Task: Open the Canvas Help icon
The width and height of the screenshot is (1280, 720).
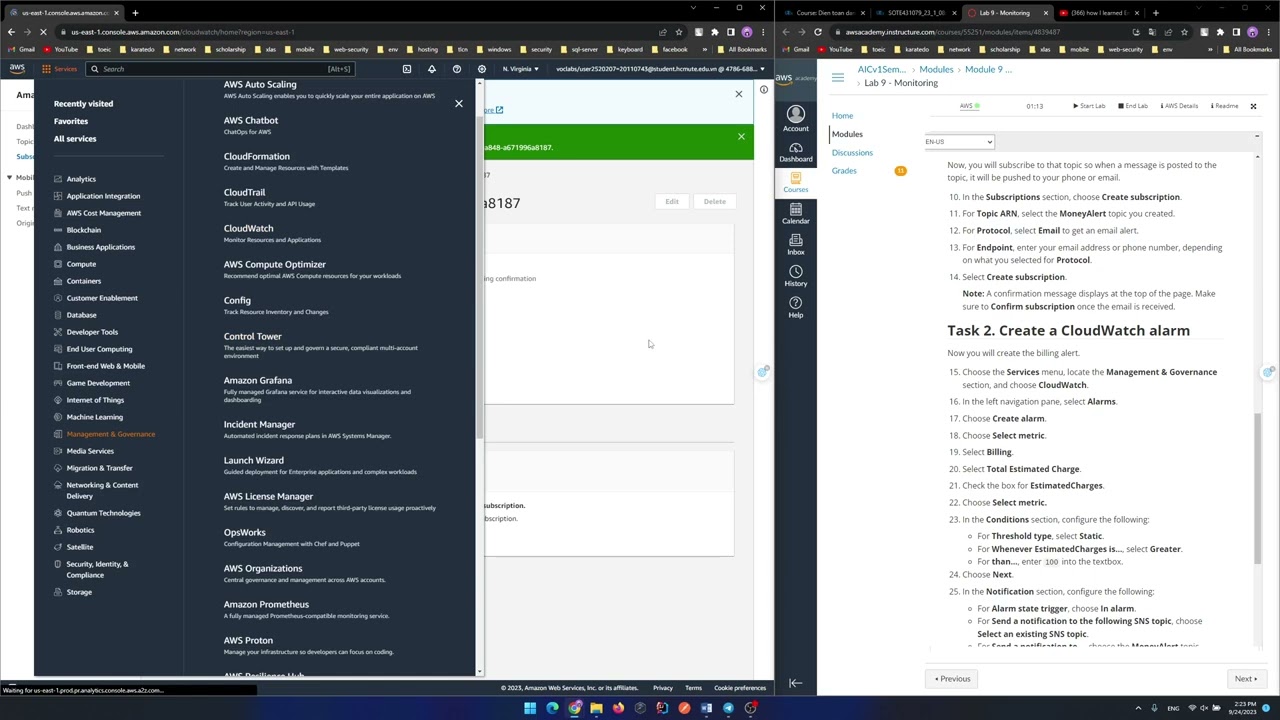Action: [796, 307]
